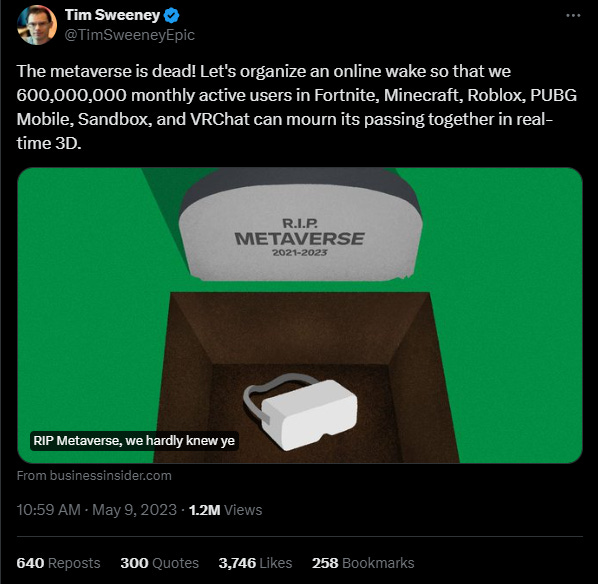598x584 pixels.
Task: View the 1.2M Views analytics
Action: pos(225,510)
